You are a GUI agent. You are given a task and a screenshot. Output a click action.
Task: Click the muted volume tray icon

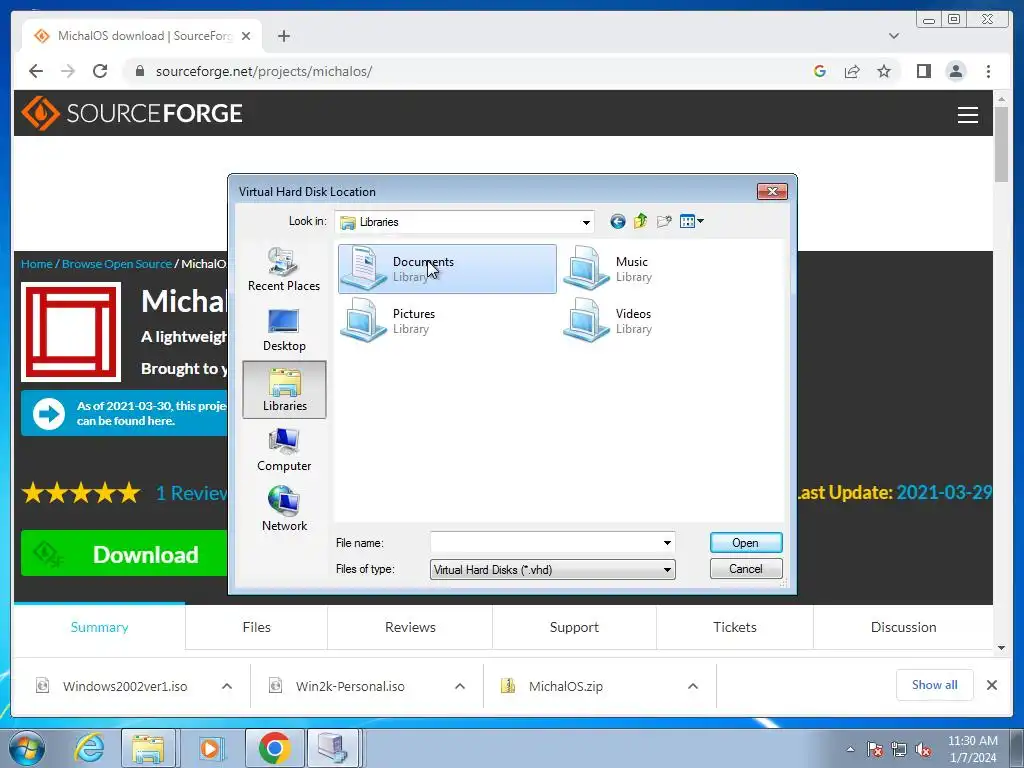[923, 750]
